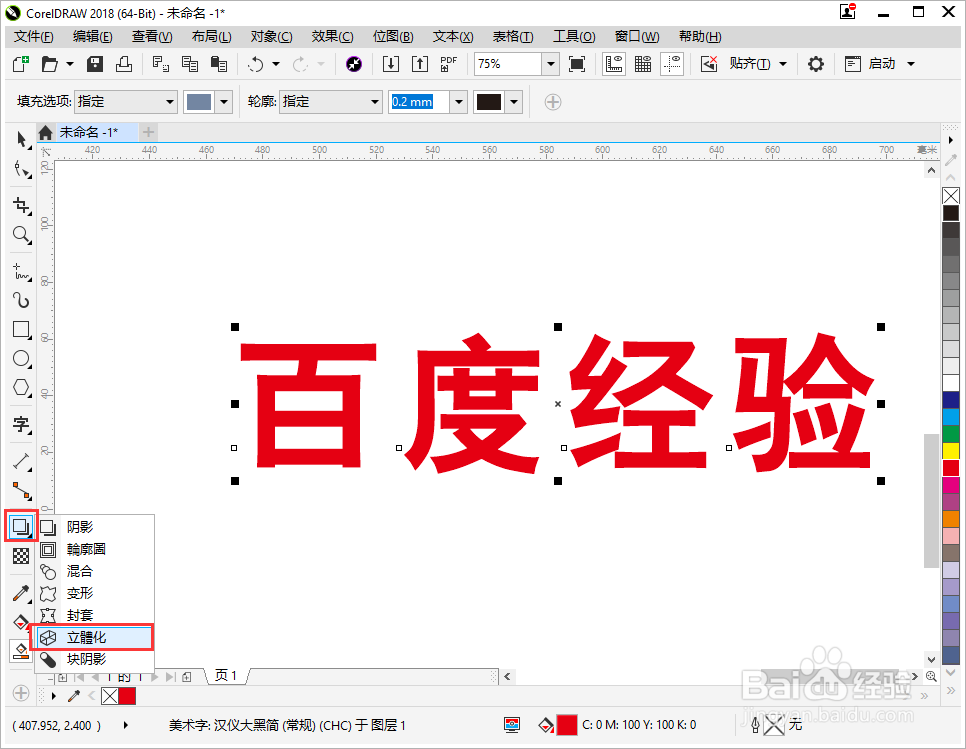Click the Paste clipboard icon
The width and height of the screenshot is (966, 749).
pyautogui.click(x=219, y=63)
